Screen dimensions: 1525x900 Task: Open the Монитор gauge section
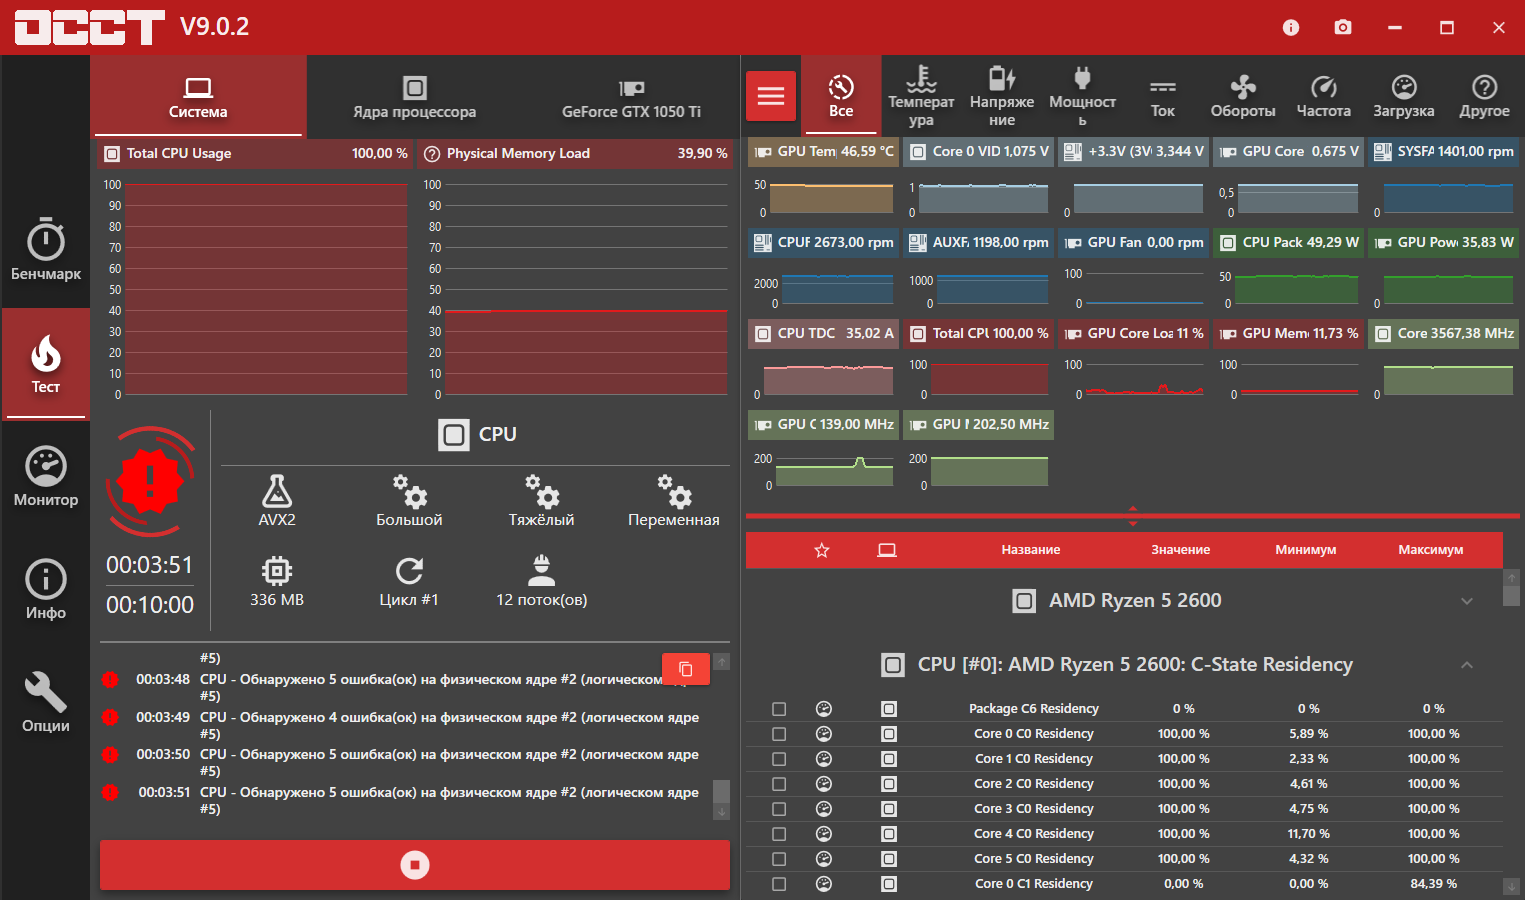pos(46,477)
